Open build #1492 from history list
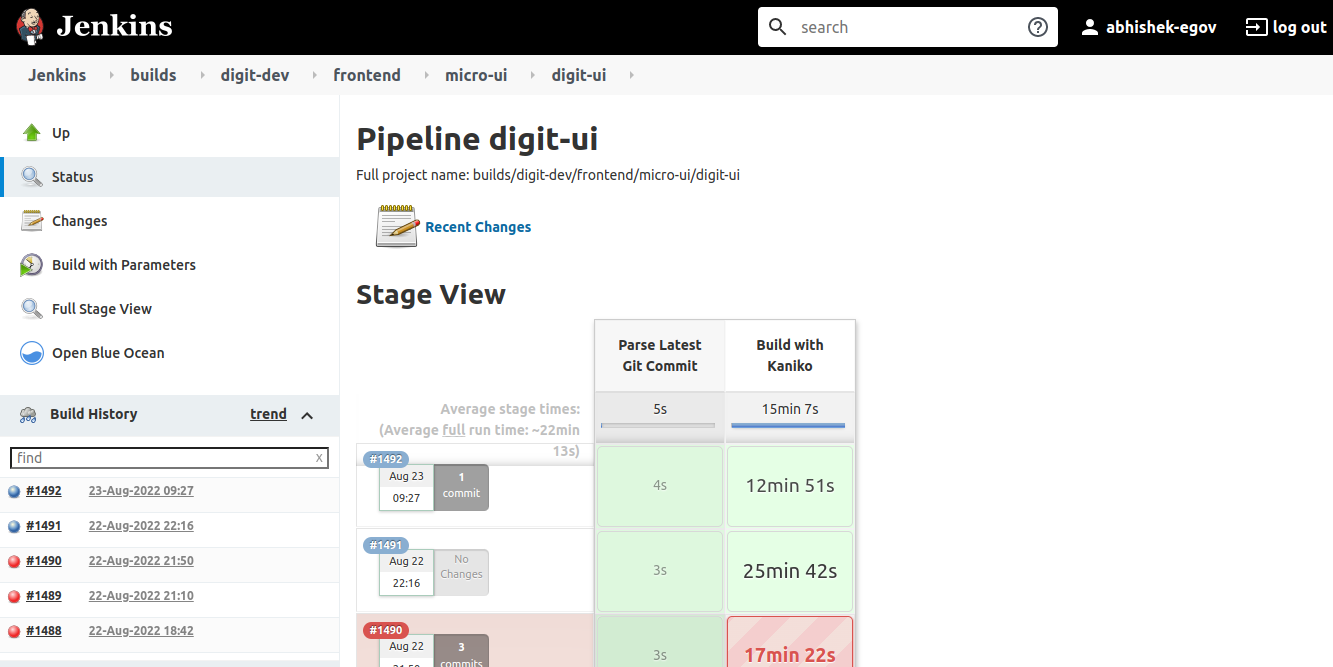The image size is (1333, 667). [44, 491]
